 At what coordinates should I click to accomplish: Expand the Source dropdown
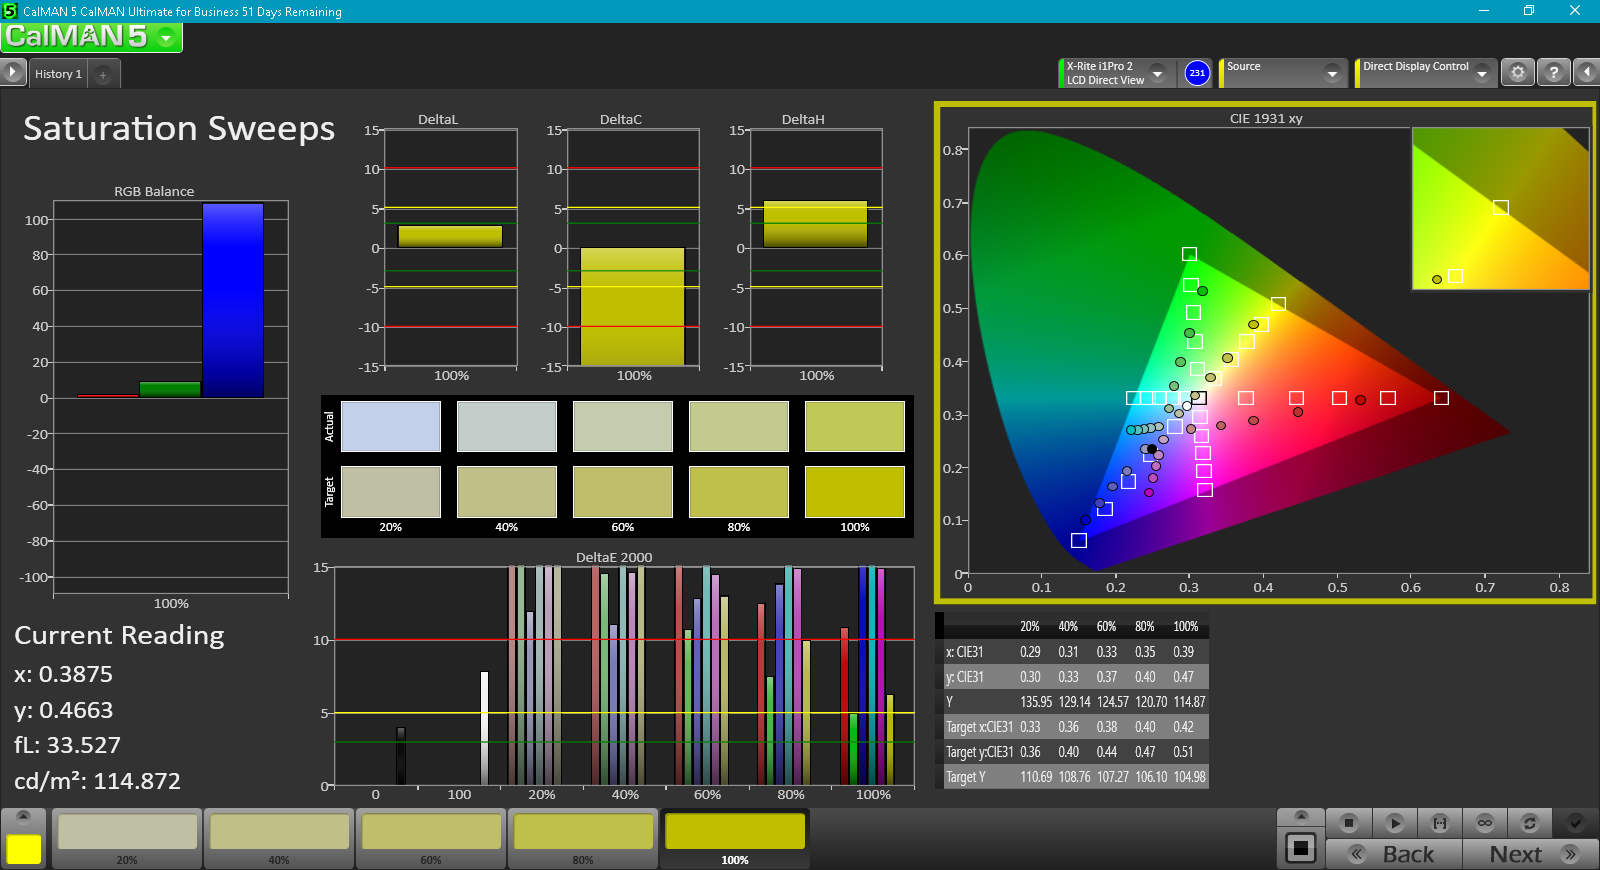point(1331,73)
